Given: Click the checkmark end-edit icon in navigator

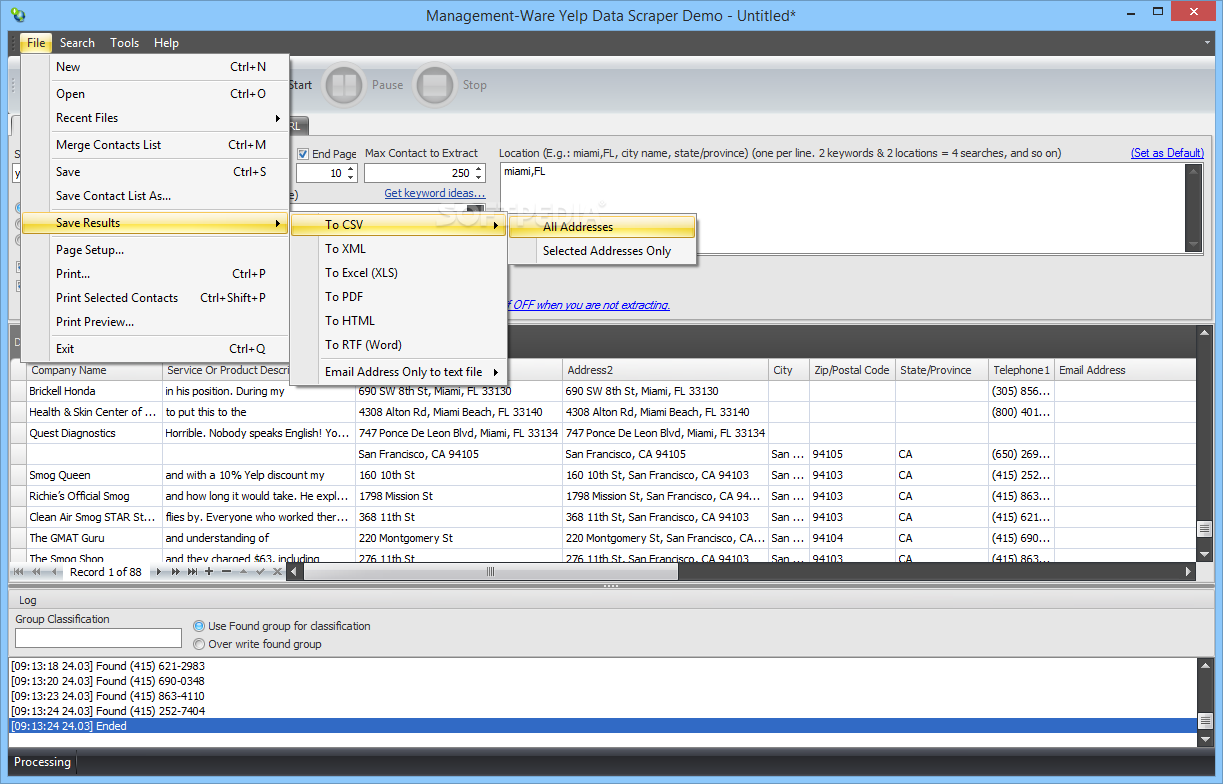Looking at the screenshot, I should click(259, 572).
